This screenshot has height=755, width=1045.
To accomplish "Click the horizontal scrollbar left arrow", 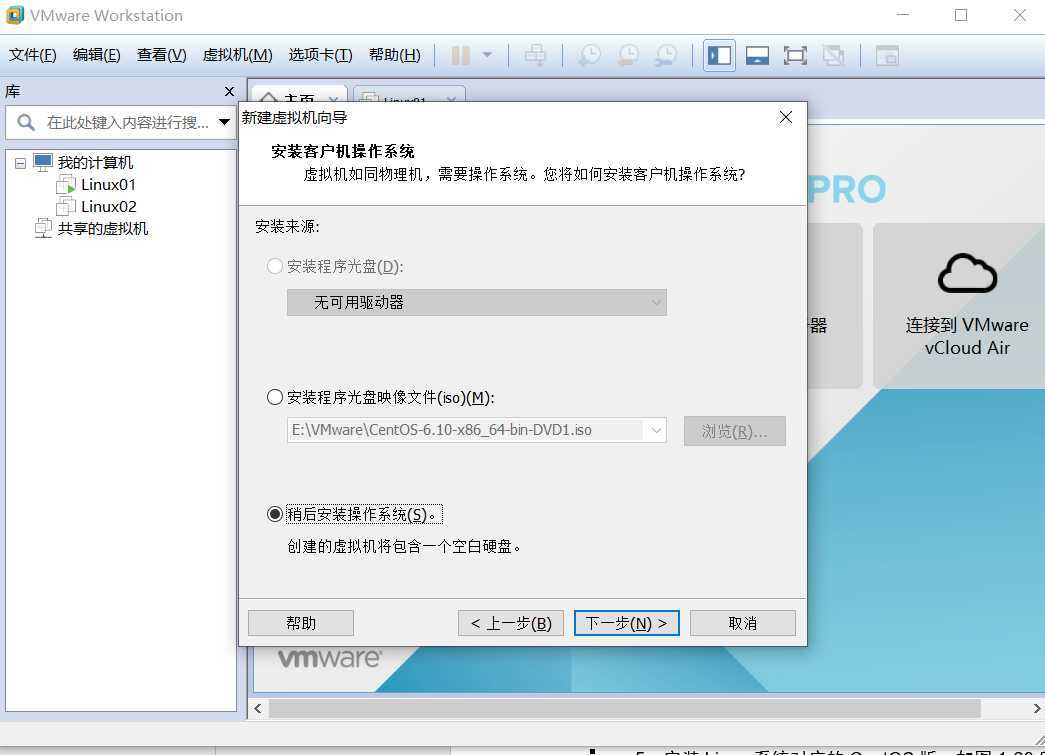I will tap(259, 708).
